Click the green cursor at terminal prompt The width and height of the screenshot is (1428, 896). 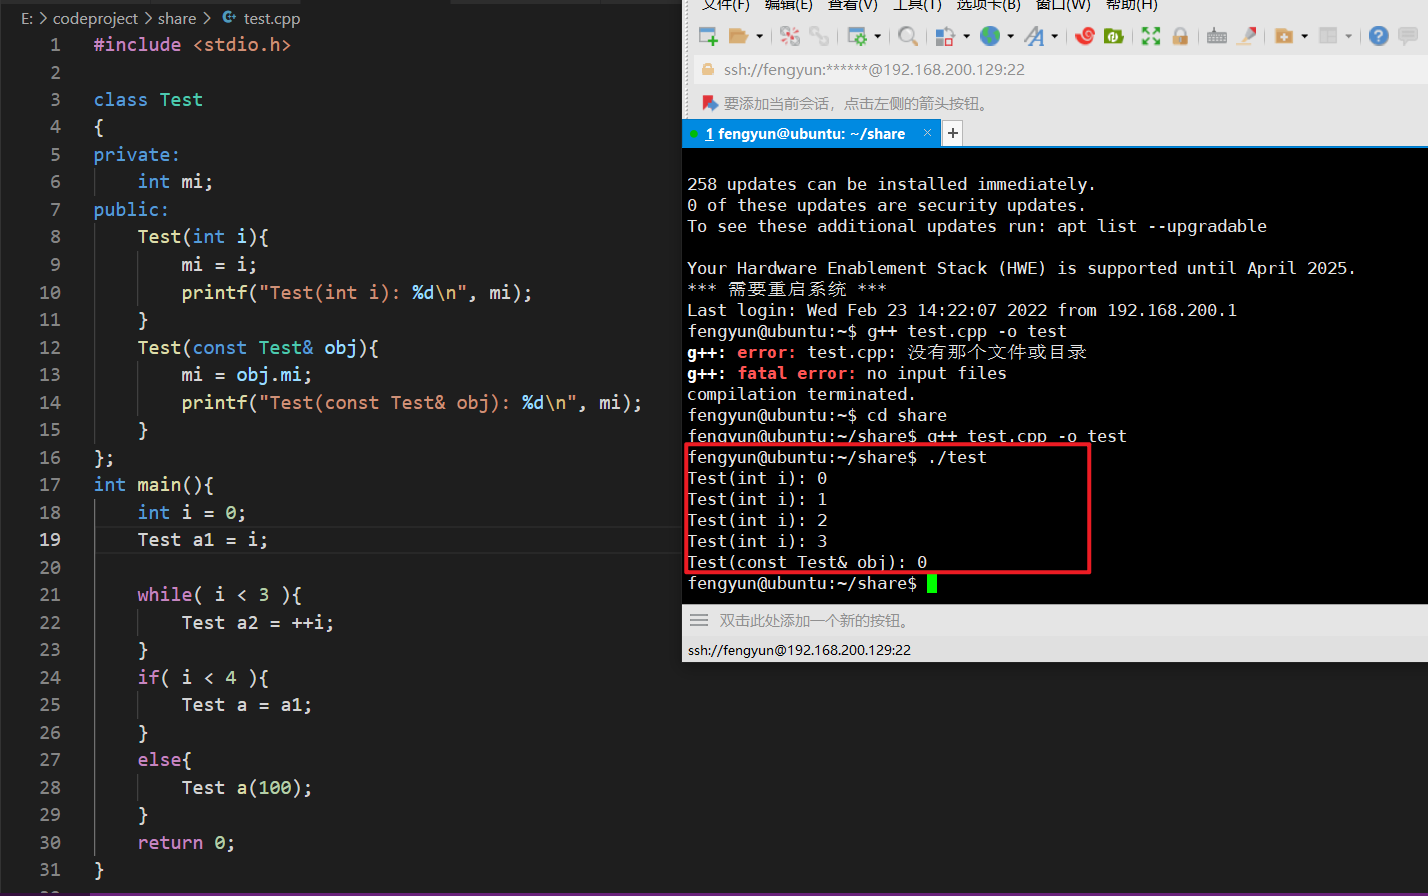[x=932, y=584]
